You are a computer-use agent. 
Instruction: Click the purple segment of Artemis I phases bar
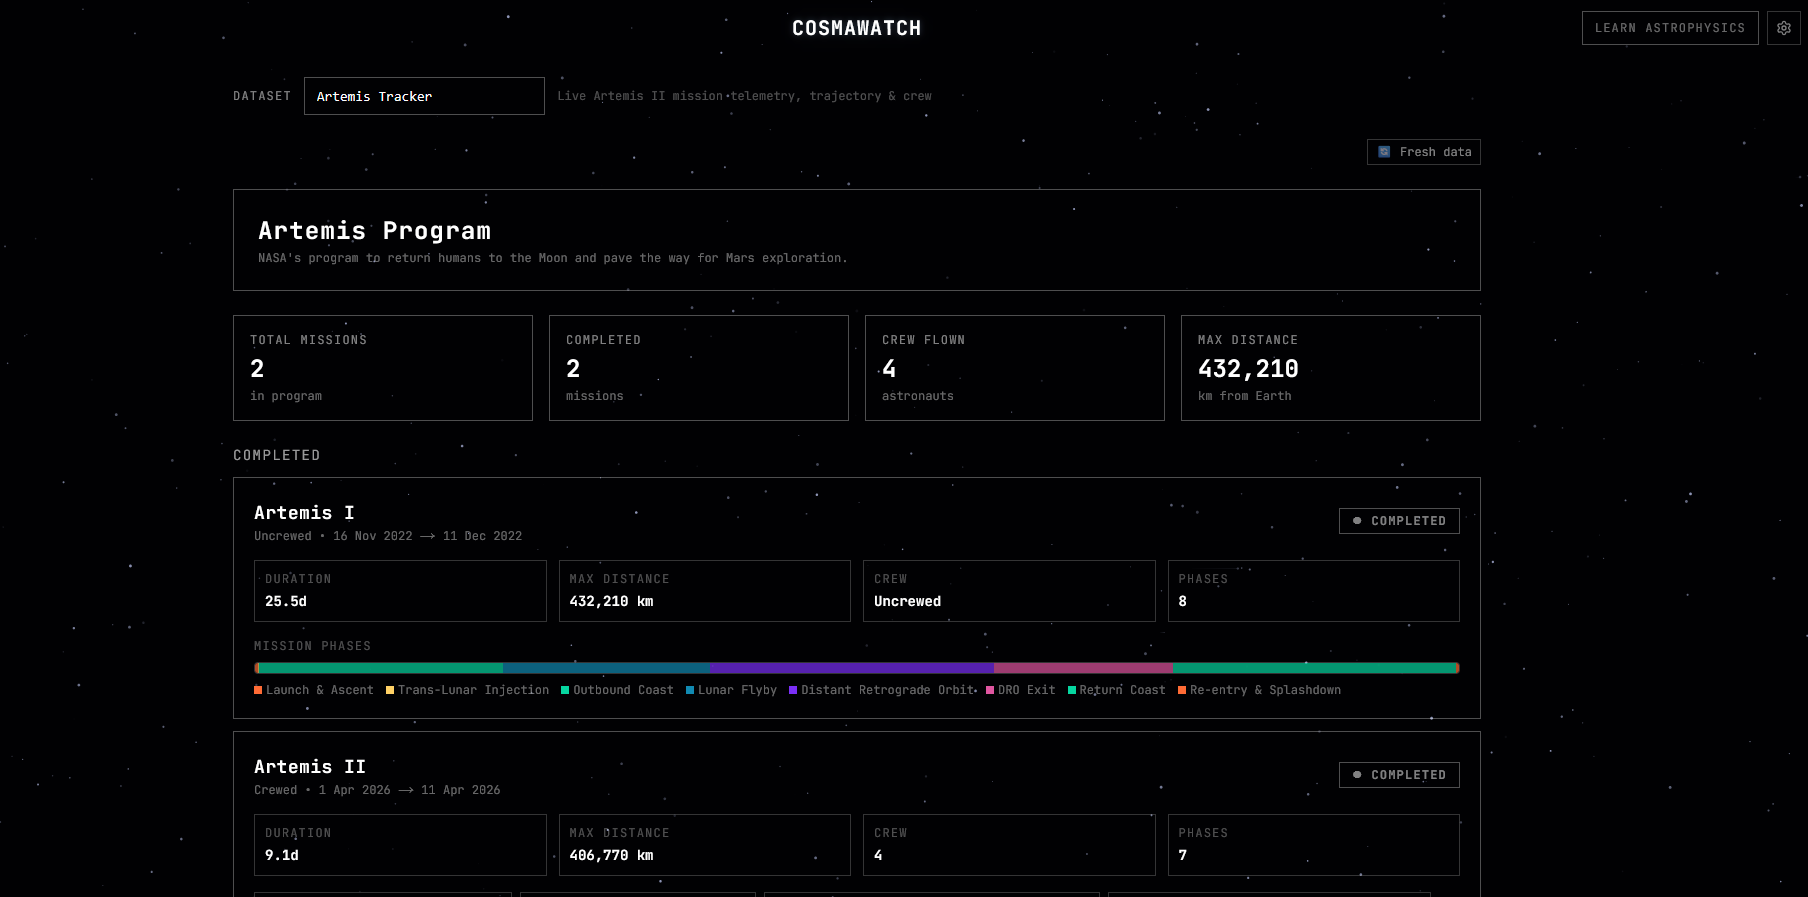(x=851, y=668)
